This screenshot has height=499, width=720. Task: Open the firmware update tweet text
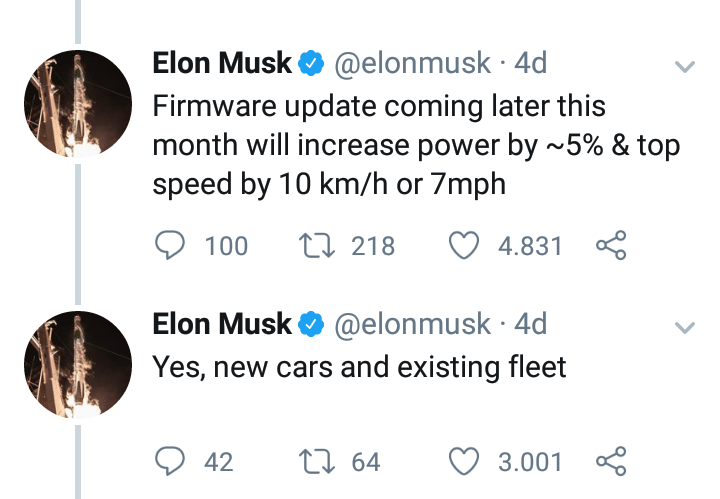point(416,146)
